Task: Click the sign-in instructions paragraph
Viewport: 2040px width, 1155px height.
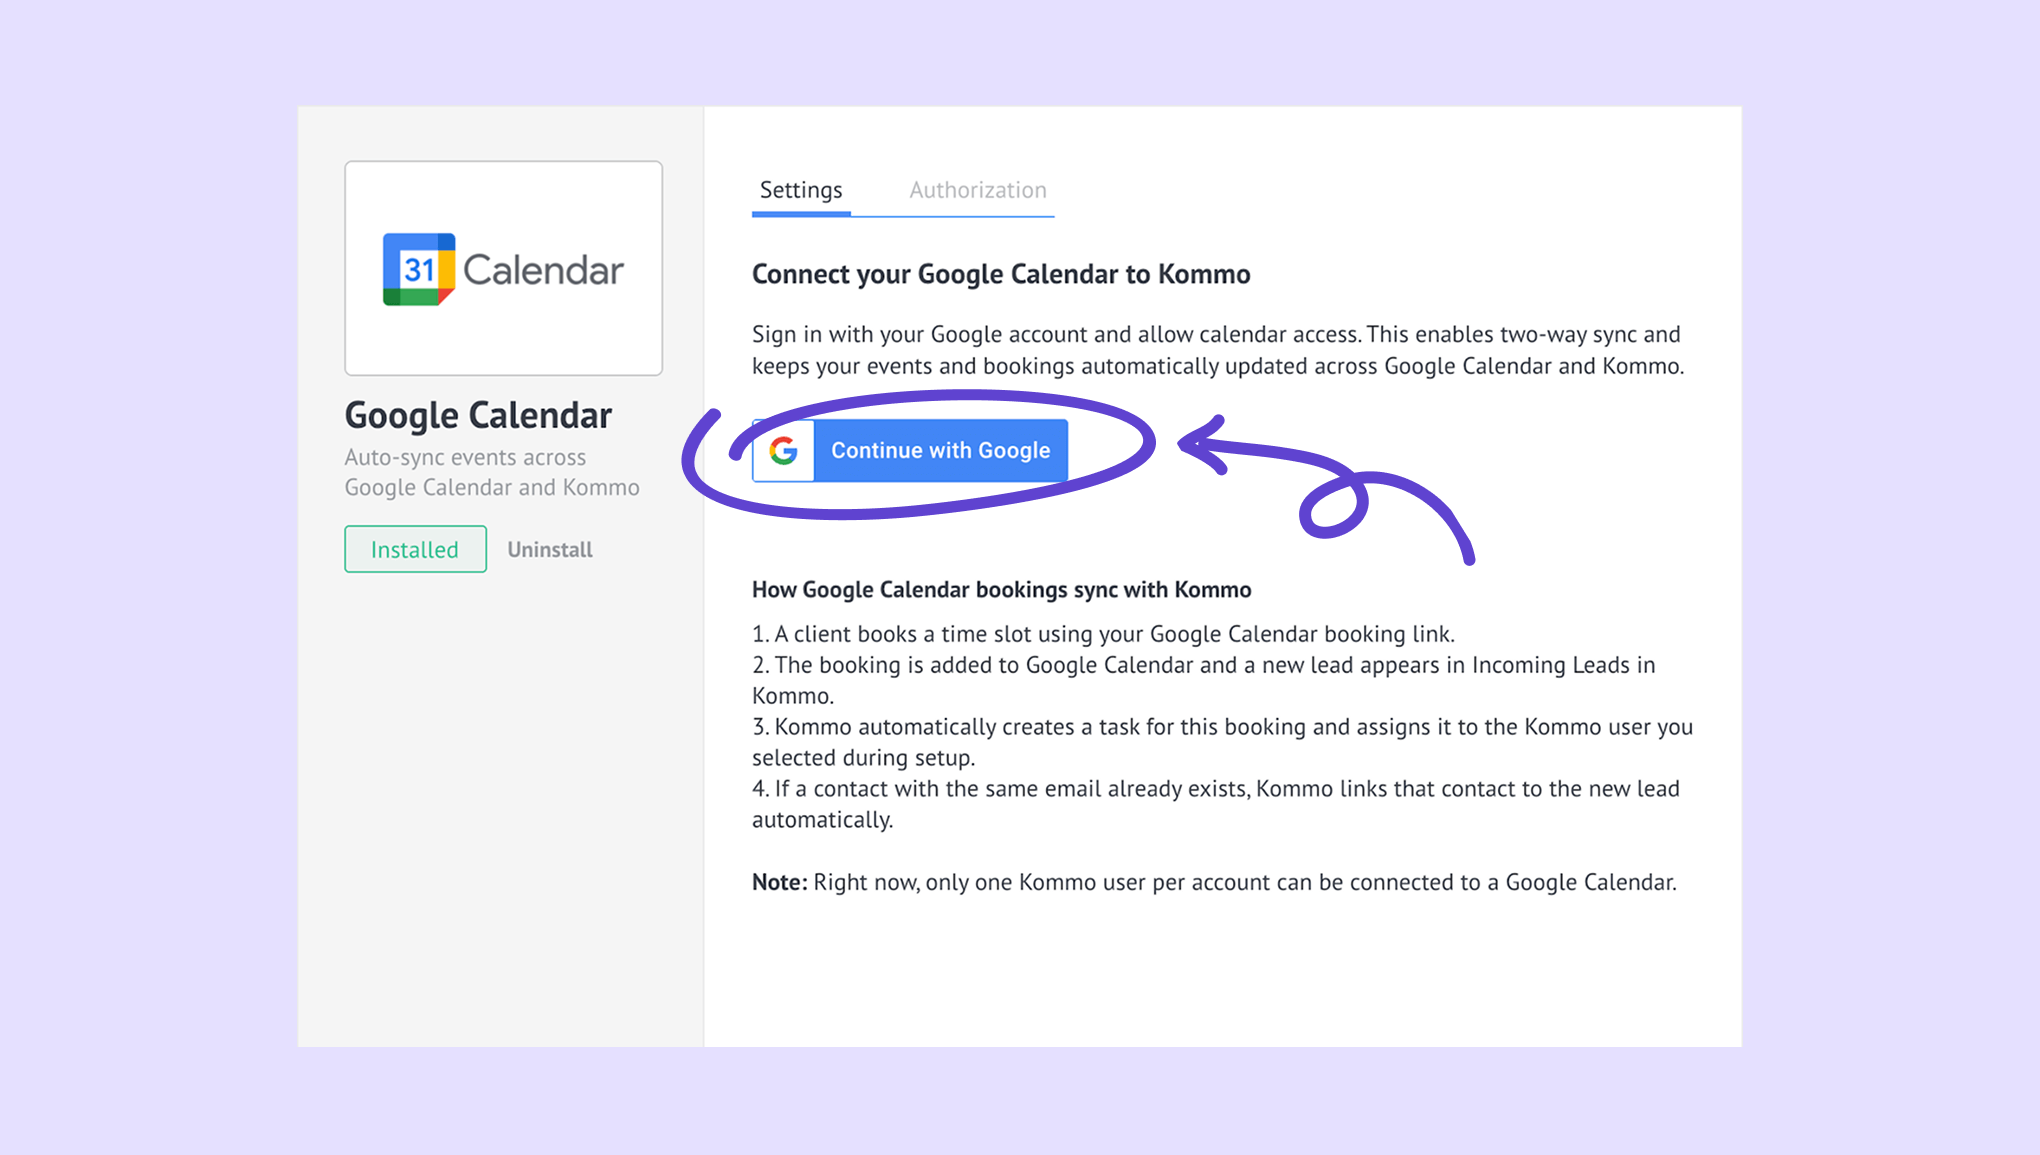Action: [1217, 350]
